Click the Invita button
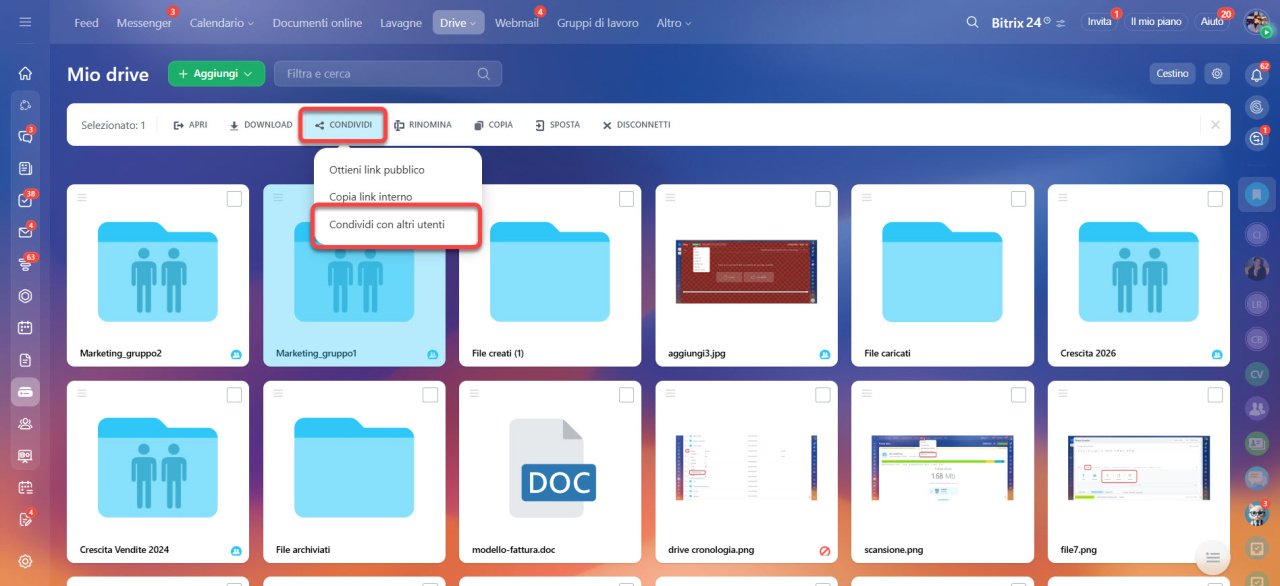 click(1099, 22)
